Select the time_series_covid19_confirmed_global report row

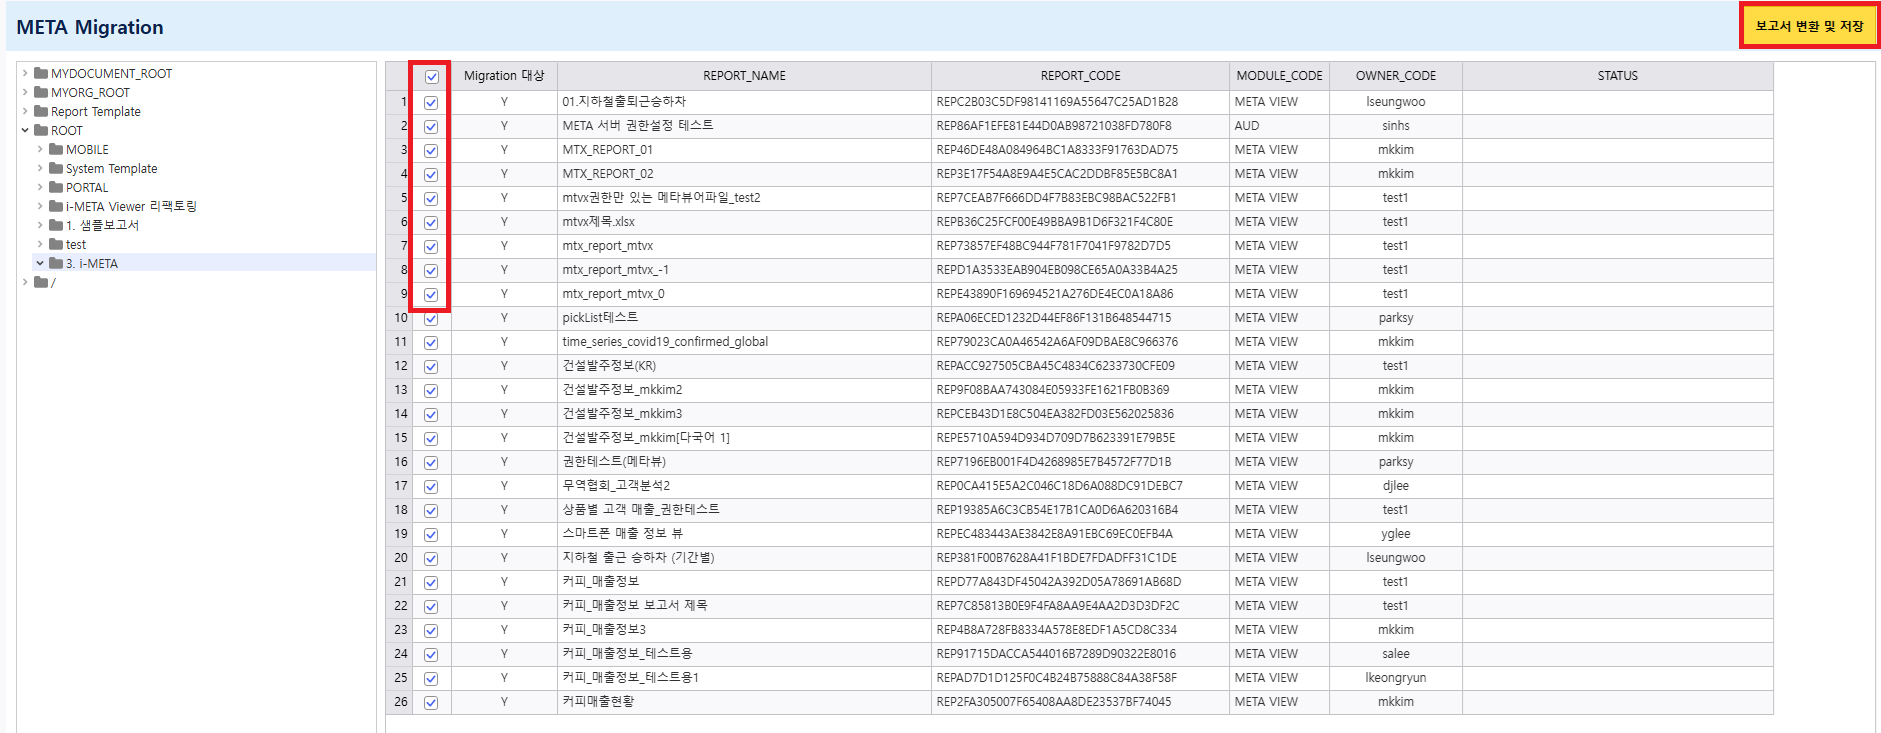coord(665,342)
